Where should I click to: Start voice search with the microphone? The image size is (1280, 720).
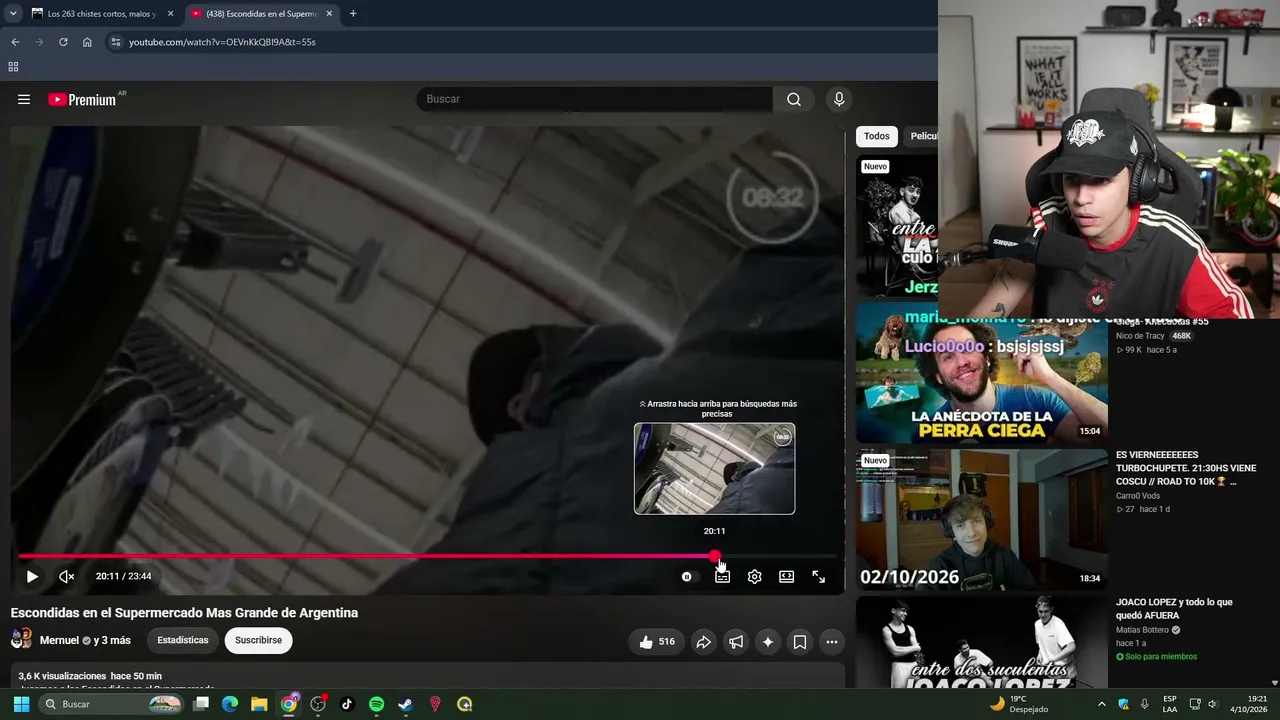pyautogui.click(x=839, y=99)
